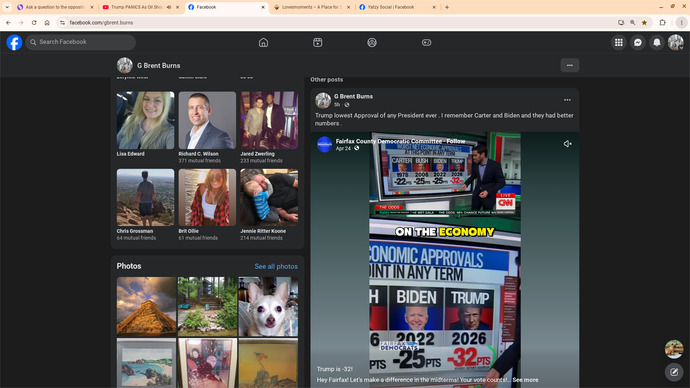Open Lisa Edward's friend profile photo

(145, 120)
